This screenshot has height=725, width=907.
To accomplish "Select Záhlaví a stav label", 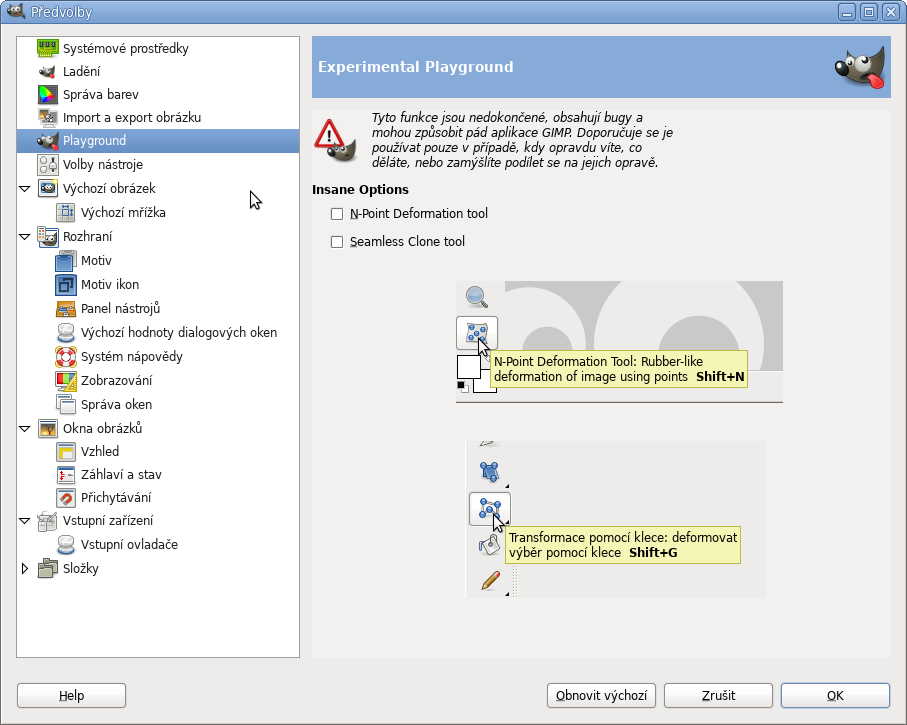I will point(121,475).
